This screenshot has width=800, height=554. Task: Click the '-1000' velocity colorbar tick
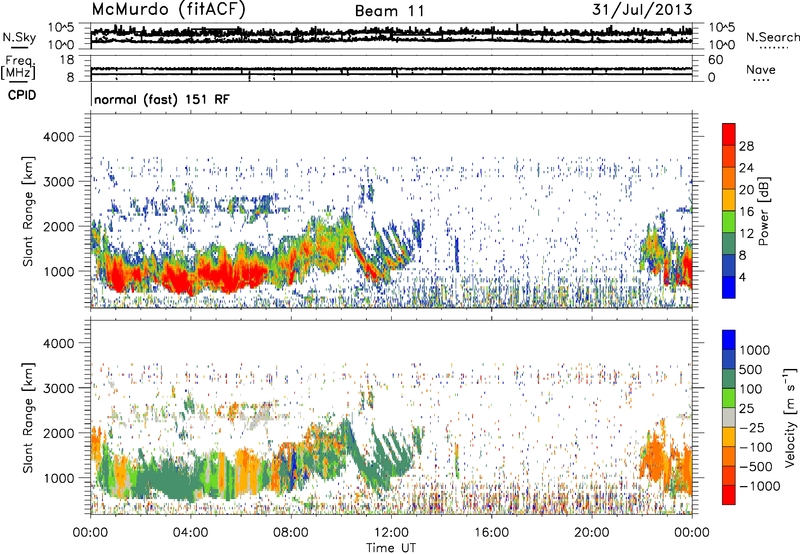(x=759, y=486)
